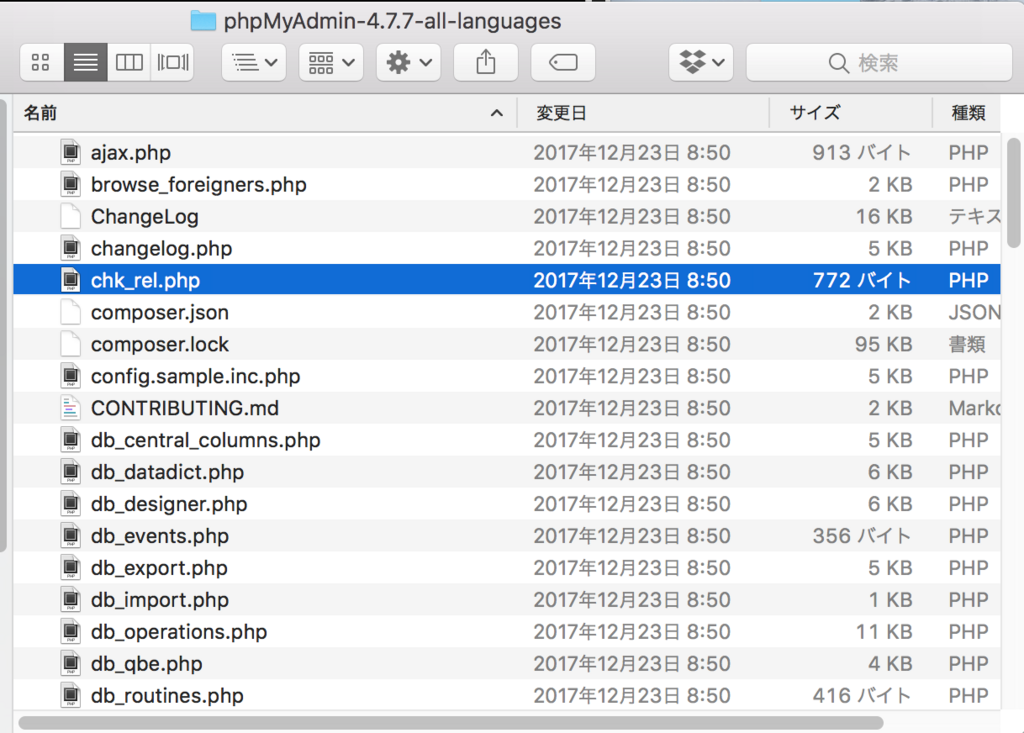The image size is (1024, 733).
Task: Click the db_qbe.php file icon
Action: point(71,664)
